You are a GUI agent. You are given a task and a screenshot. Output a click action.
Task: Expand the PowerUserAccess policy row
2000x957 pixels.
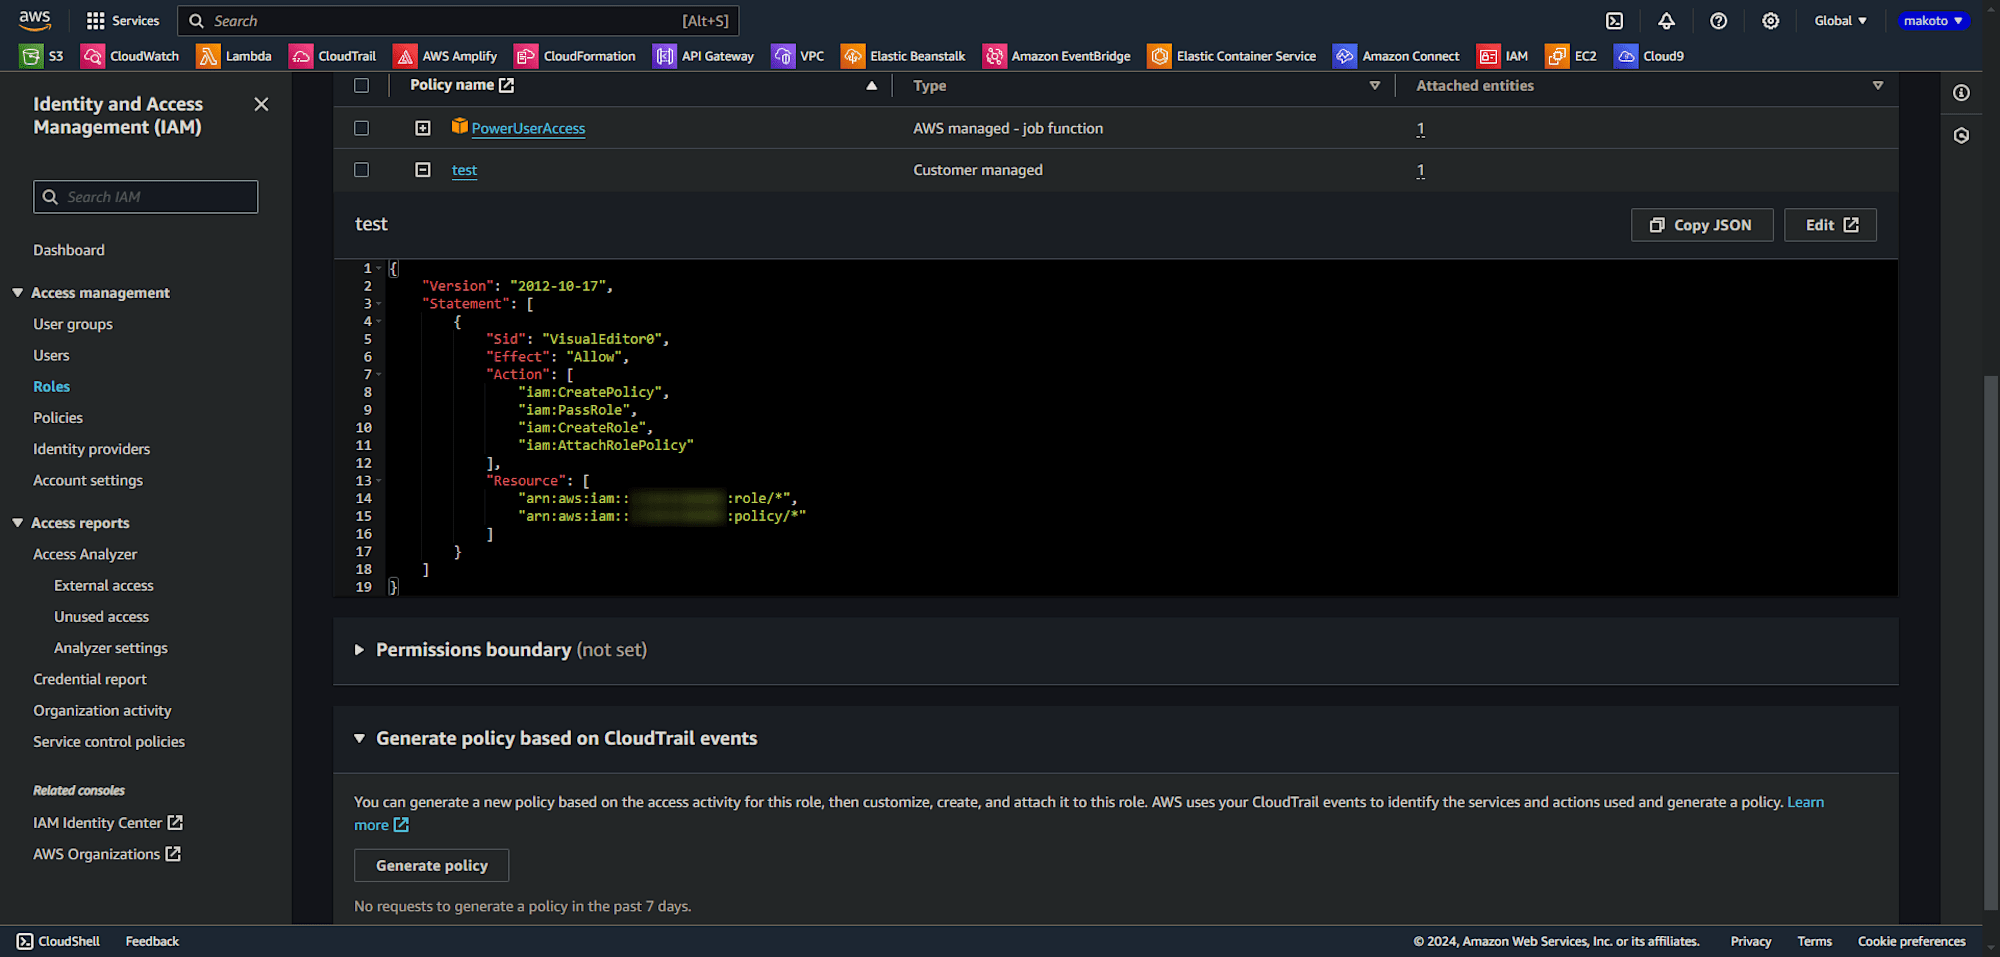tap(423, 128)
